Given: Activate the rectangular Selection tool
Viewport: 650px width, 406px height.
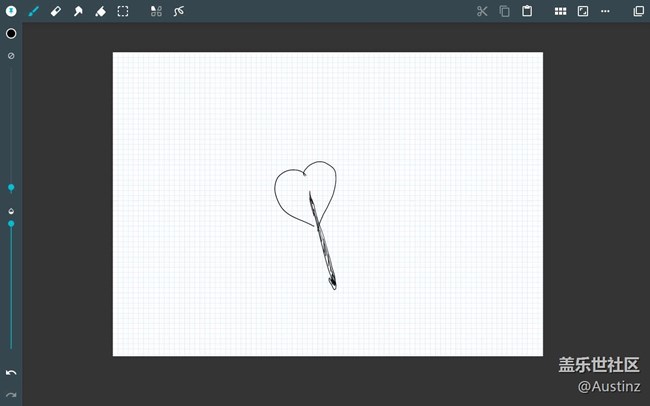Looking at the screenshot, I should [123, 11].
